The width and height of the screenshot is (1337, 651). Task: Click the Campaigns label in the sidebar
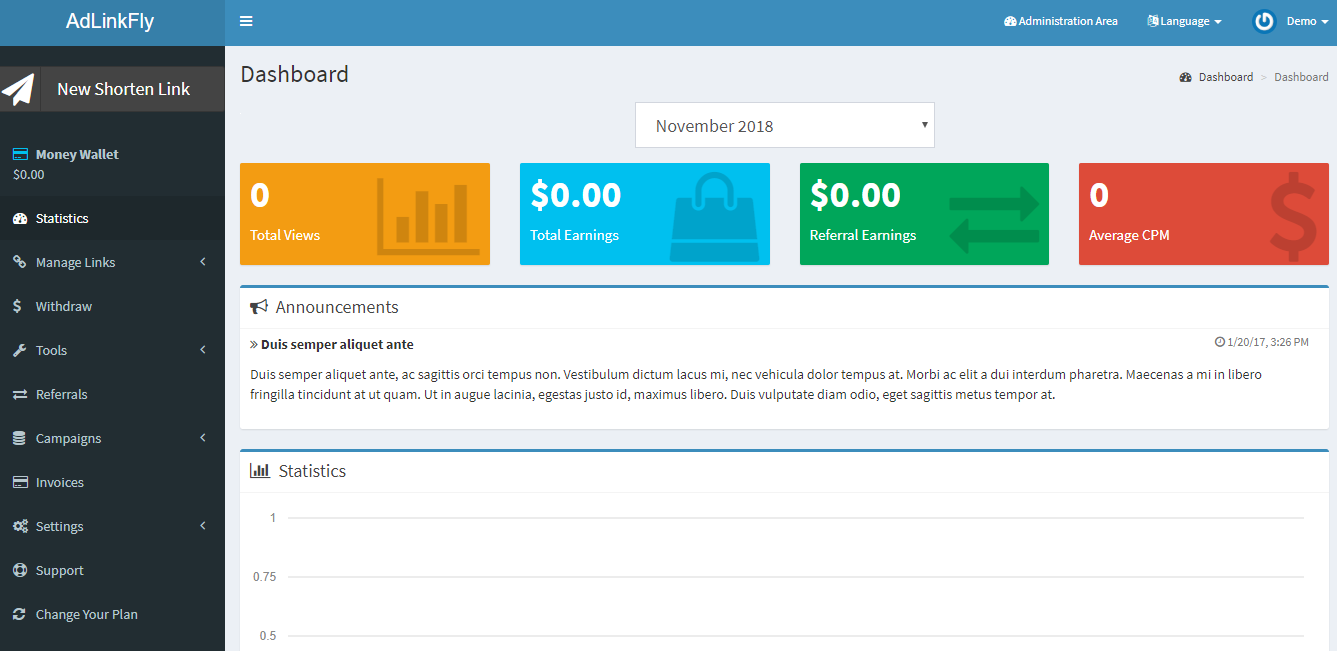[x=69, y=438]
